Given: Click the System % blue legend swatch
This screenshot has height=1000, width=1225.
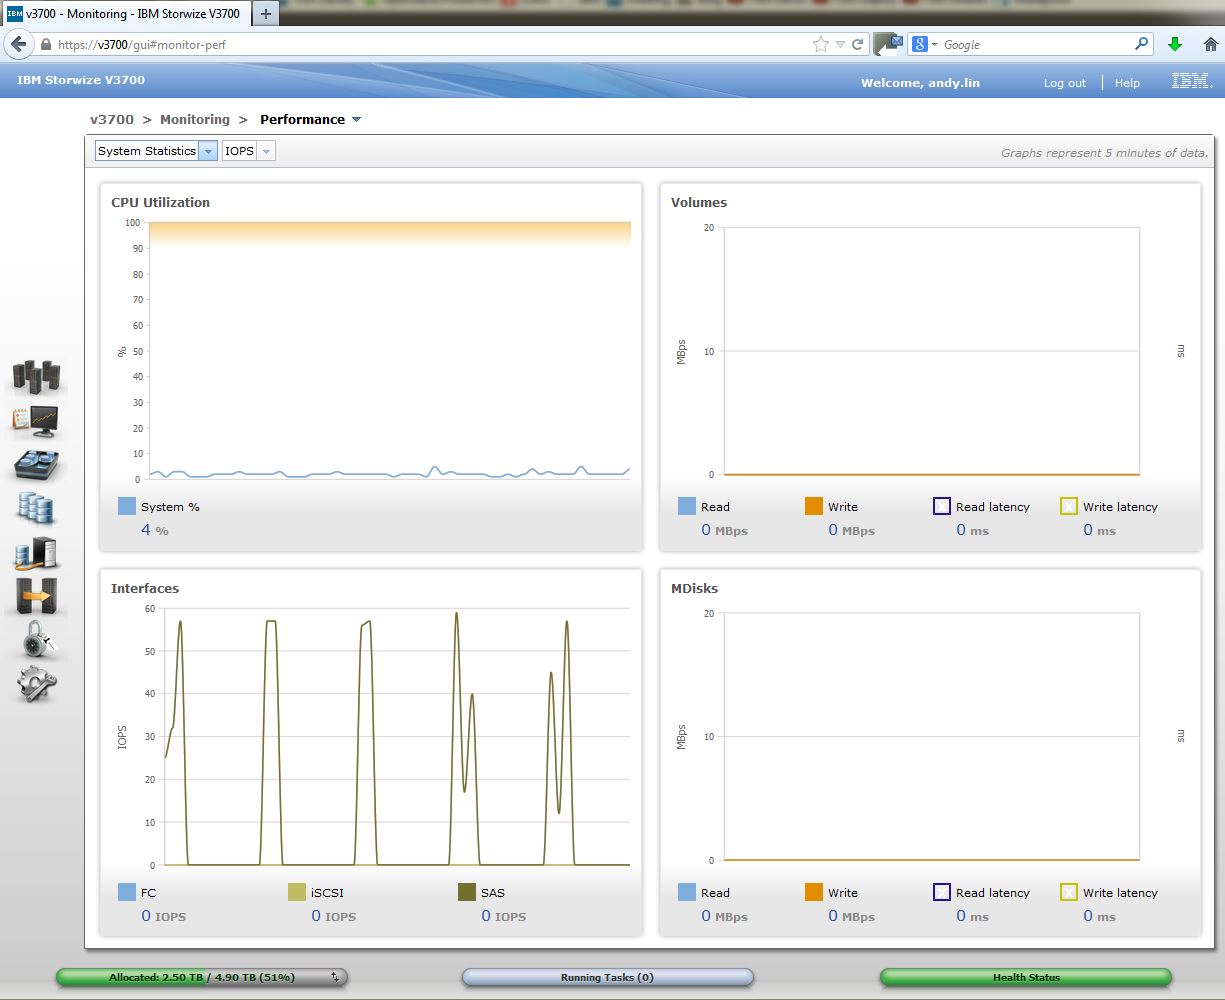Looking at the screenshot, I should tap(126, 506).
